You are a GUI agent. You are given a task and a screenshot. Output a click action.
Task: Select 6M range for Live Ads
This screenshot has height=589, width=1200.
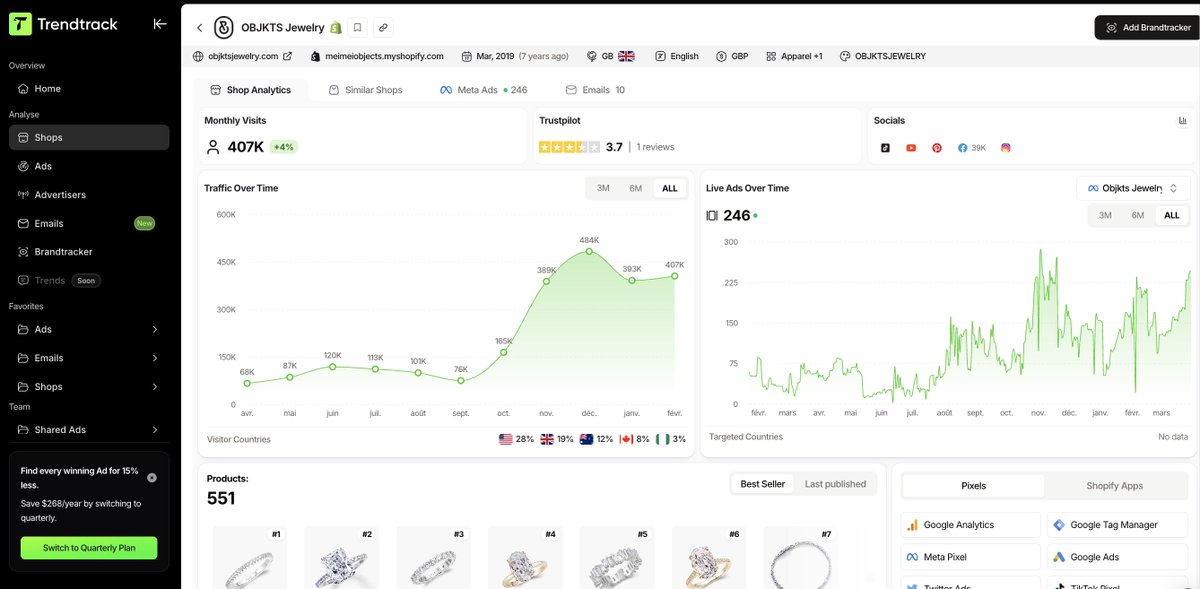click(x=1138, y=215)
